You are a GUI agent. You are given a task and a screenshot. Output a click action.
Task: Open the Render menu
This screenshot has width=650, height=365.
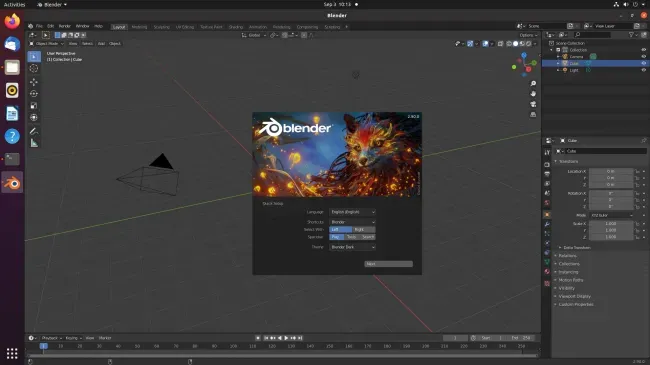coord(64,26)
